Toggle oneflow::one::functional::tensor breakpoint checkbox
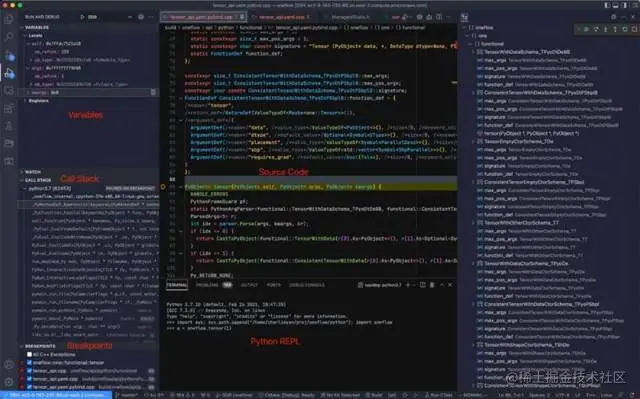The height and width of the screenshot is (399, 640). click(29, 362)
